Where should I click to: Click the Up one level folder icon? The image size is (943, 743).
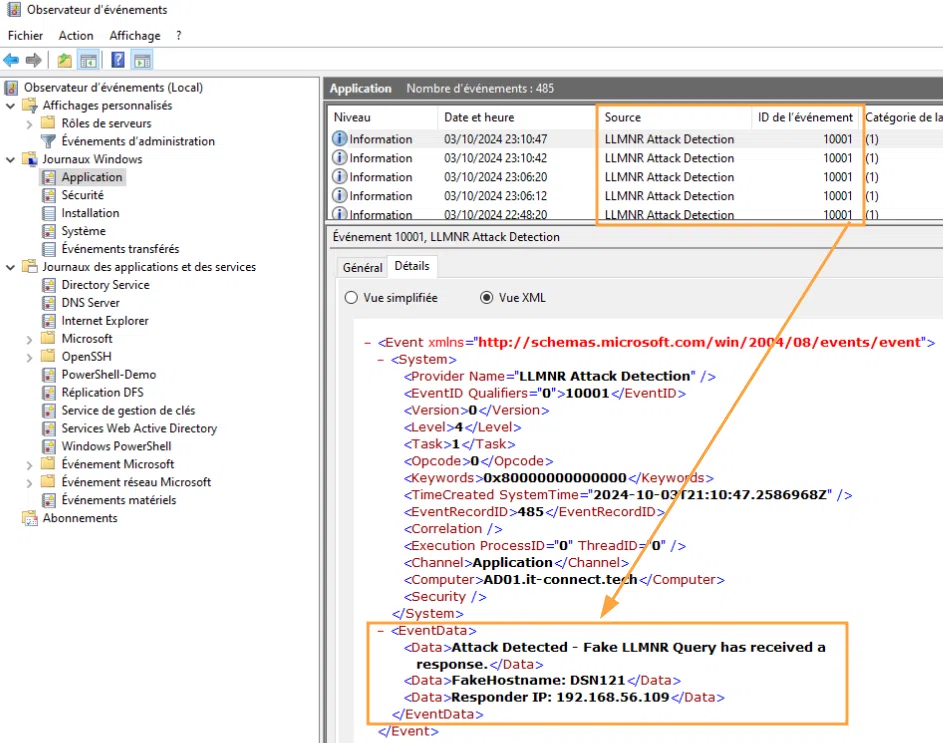coord(65,60)
